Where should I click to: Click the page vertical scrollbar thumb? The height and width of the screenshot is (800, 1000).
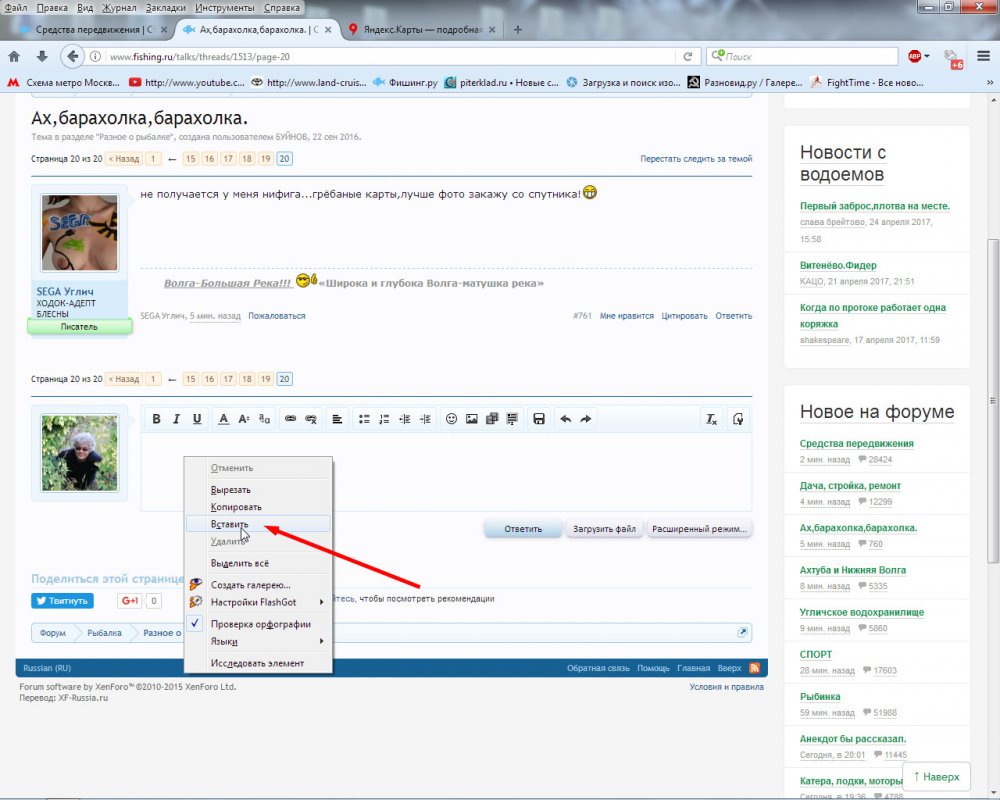992,400
